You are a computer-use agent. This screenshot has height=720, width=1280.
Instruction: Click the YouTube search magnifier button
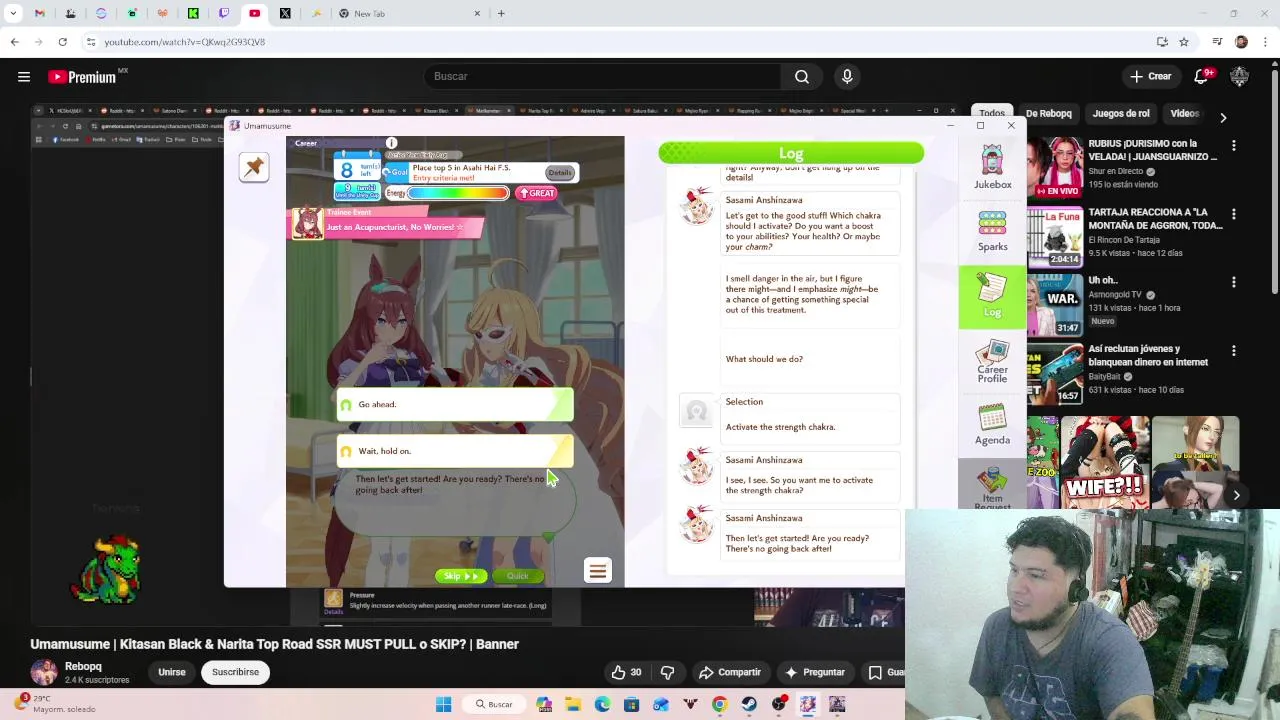[x=802, y=76]
